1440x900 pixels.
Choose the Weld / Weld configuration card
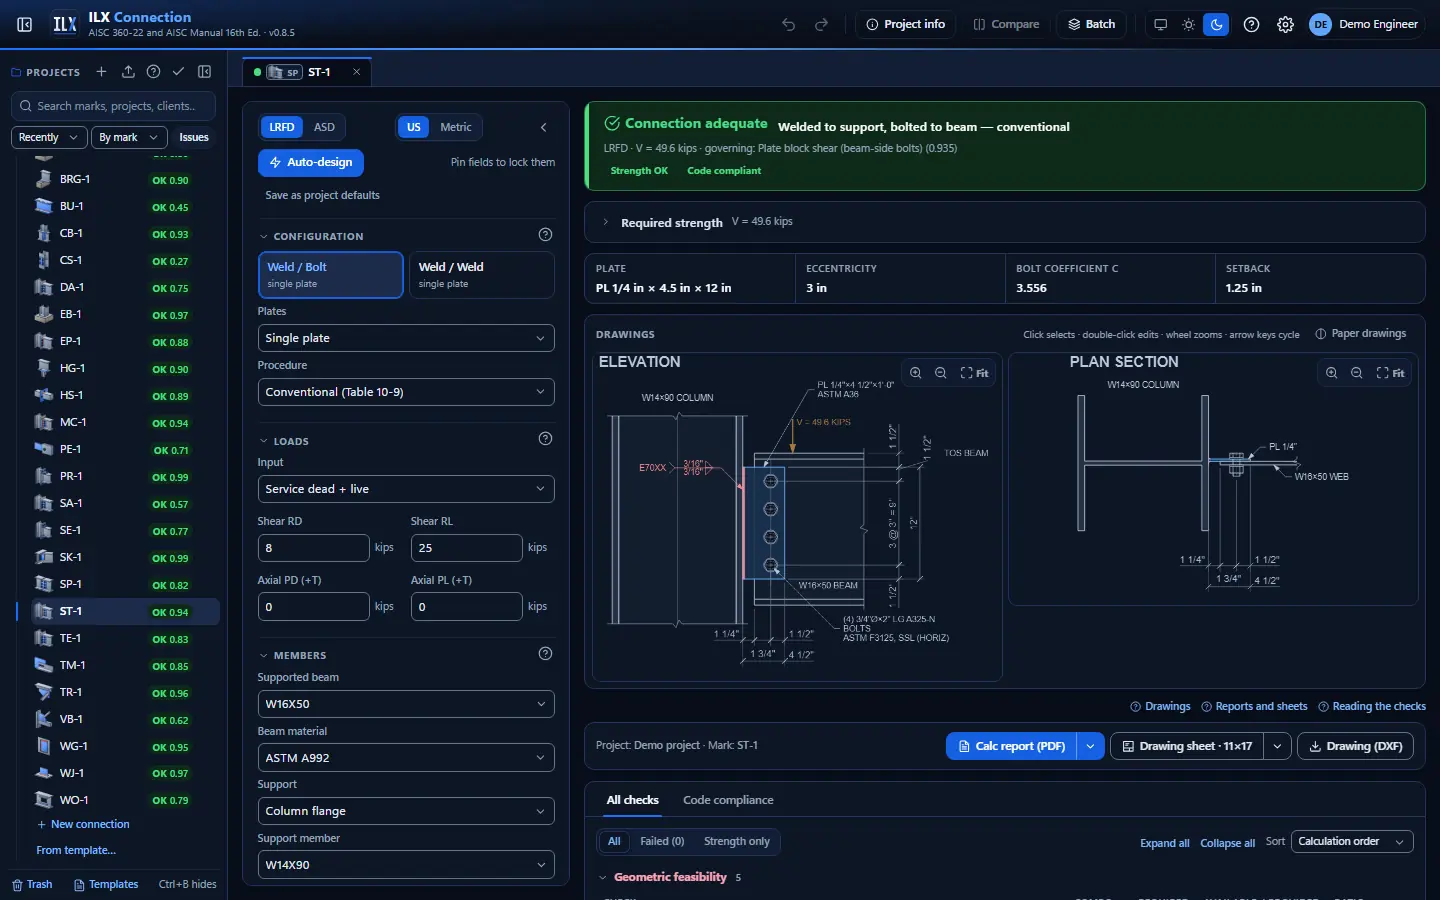pos(482,275)
